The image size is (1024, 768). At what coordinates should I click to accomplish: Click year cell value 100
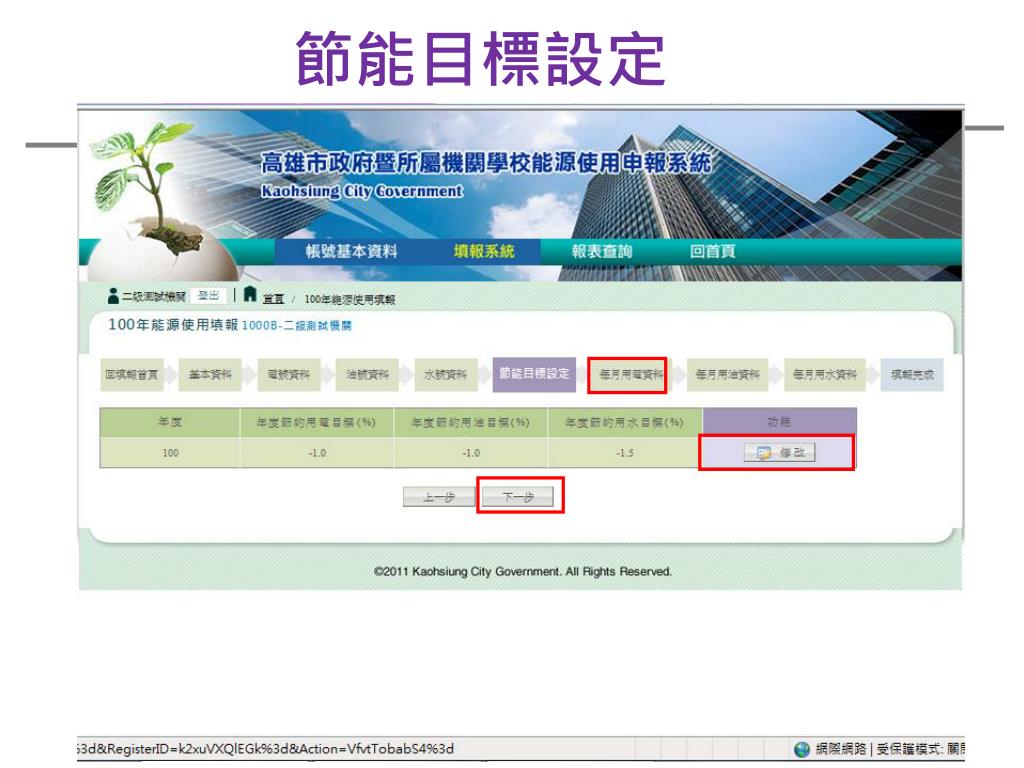170,453
